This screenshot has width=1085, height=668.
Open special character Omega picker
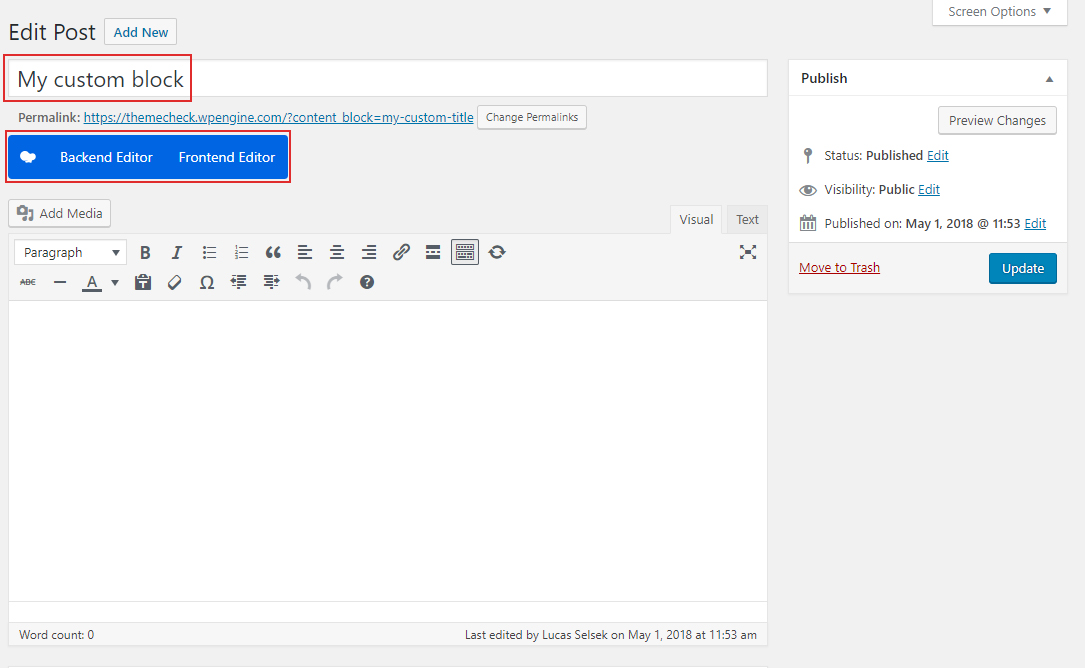pos(207,283)
